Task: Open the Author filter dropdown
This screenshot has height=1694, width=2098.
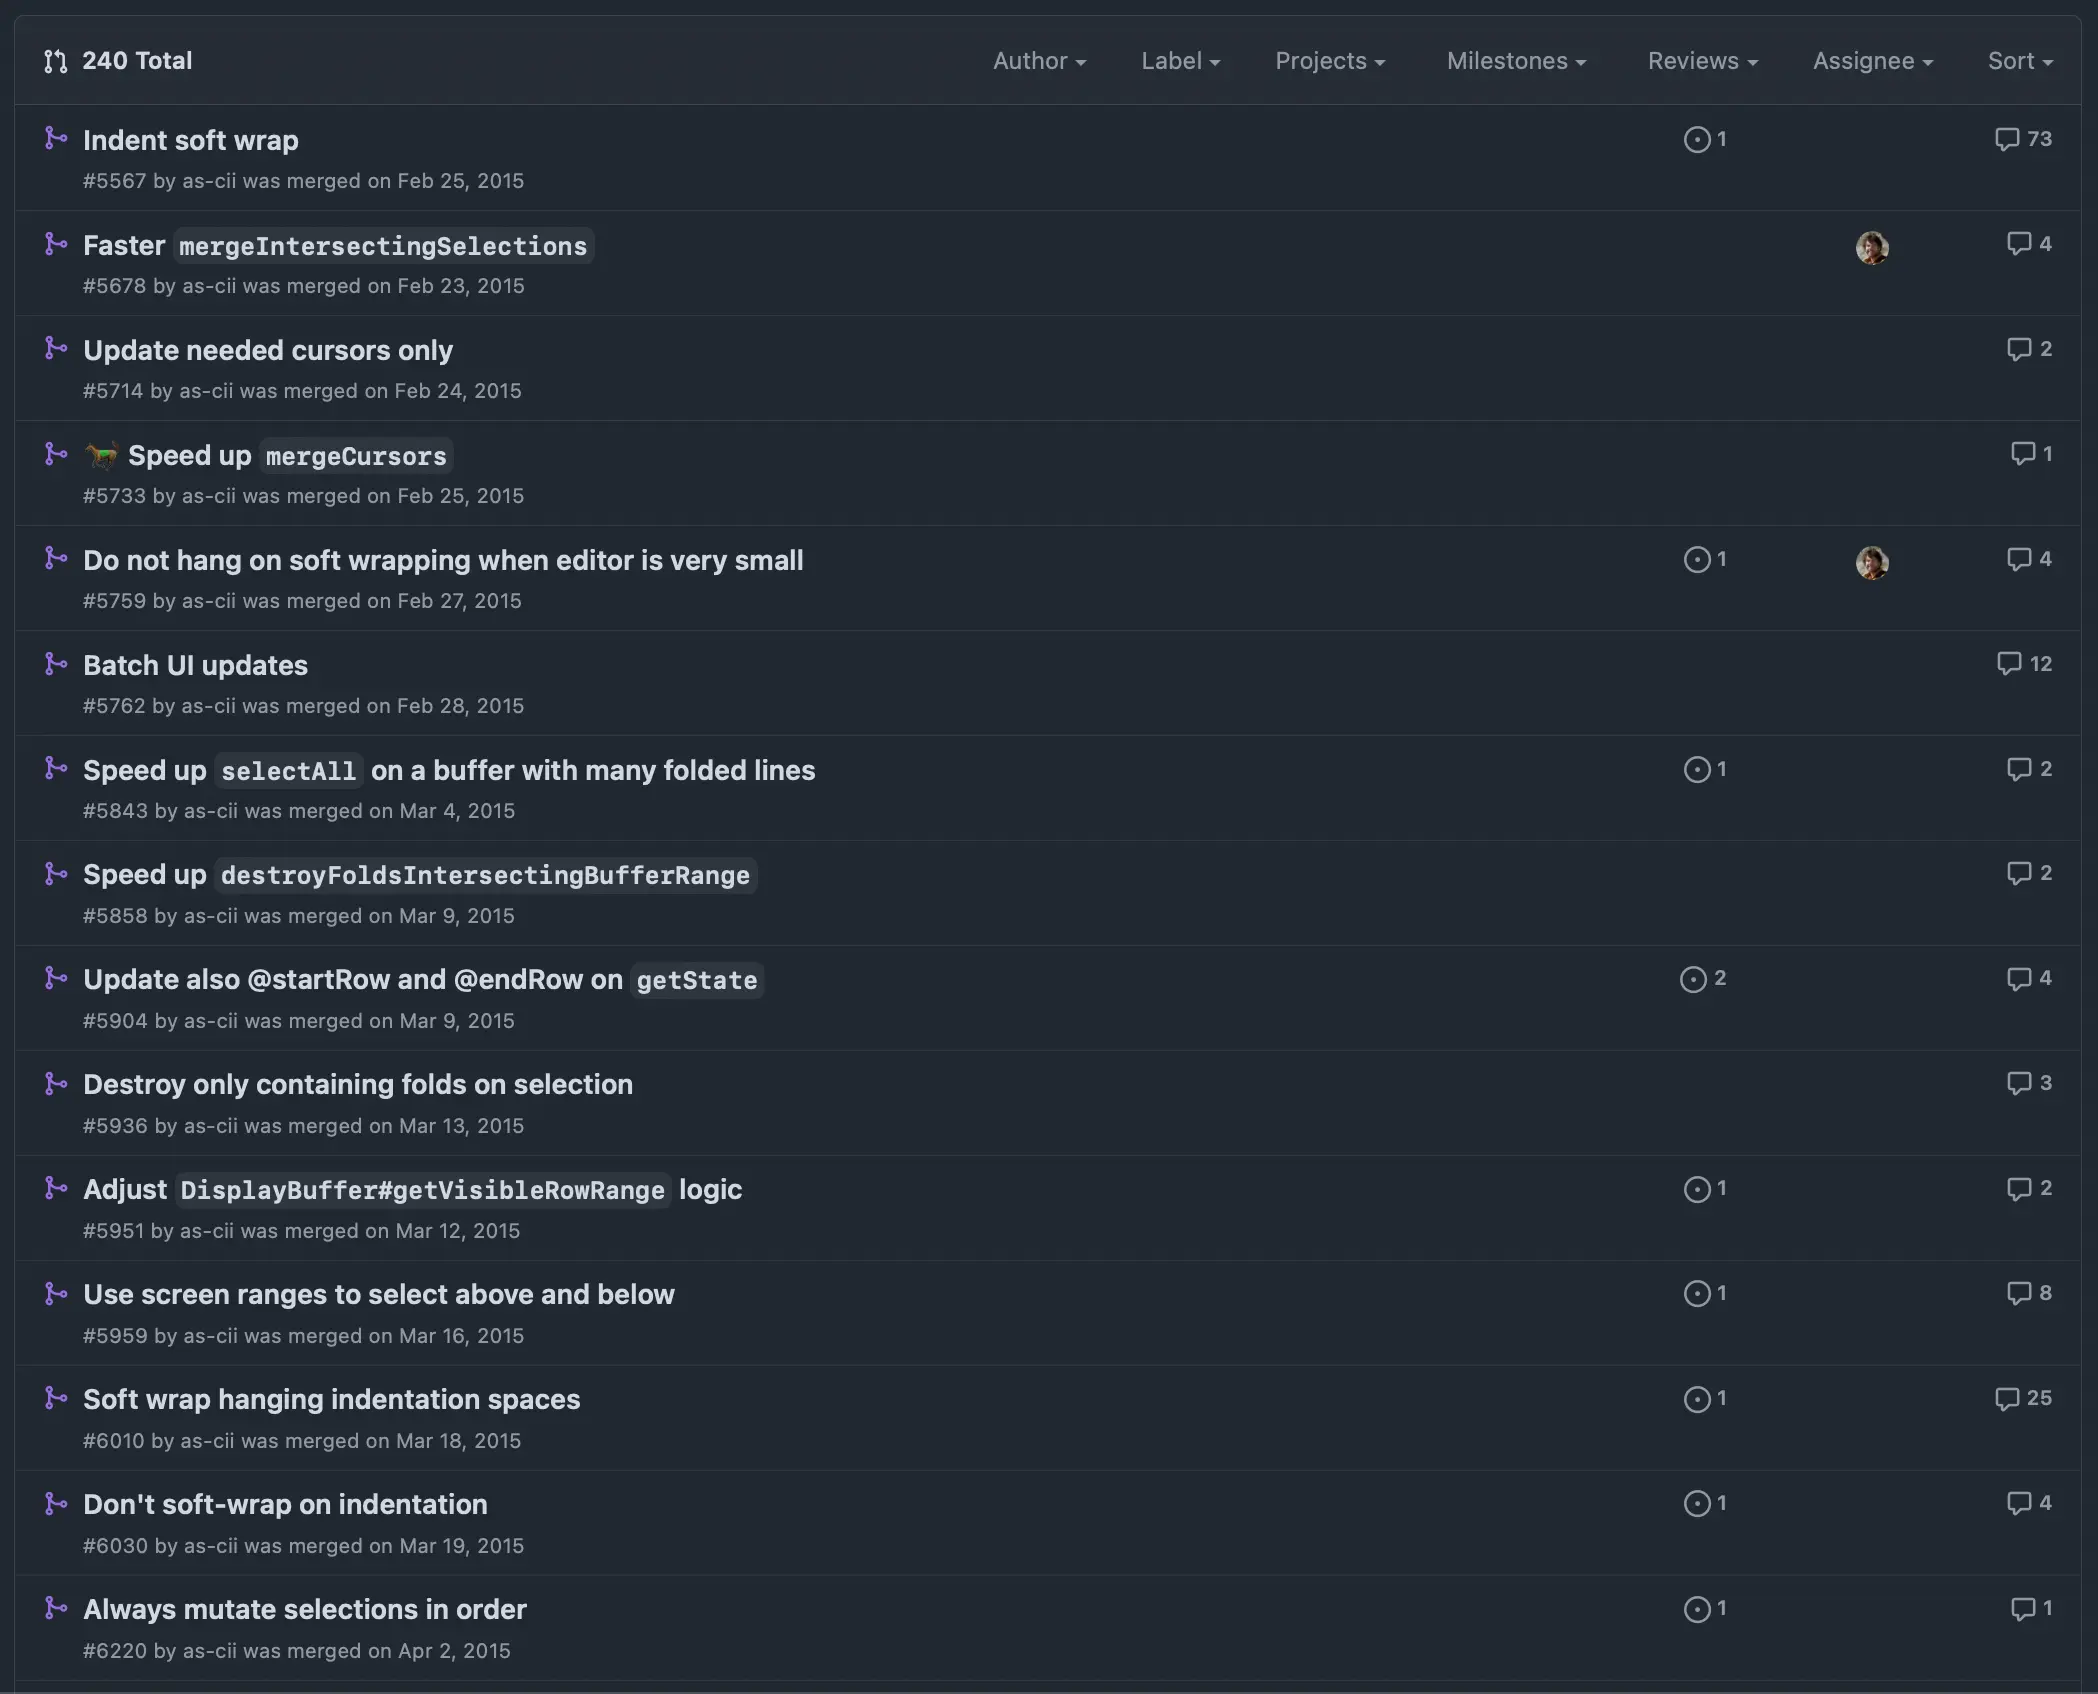Action: 1038,61
